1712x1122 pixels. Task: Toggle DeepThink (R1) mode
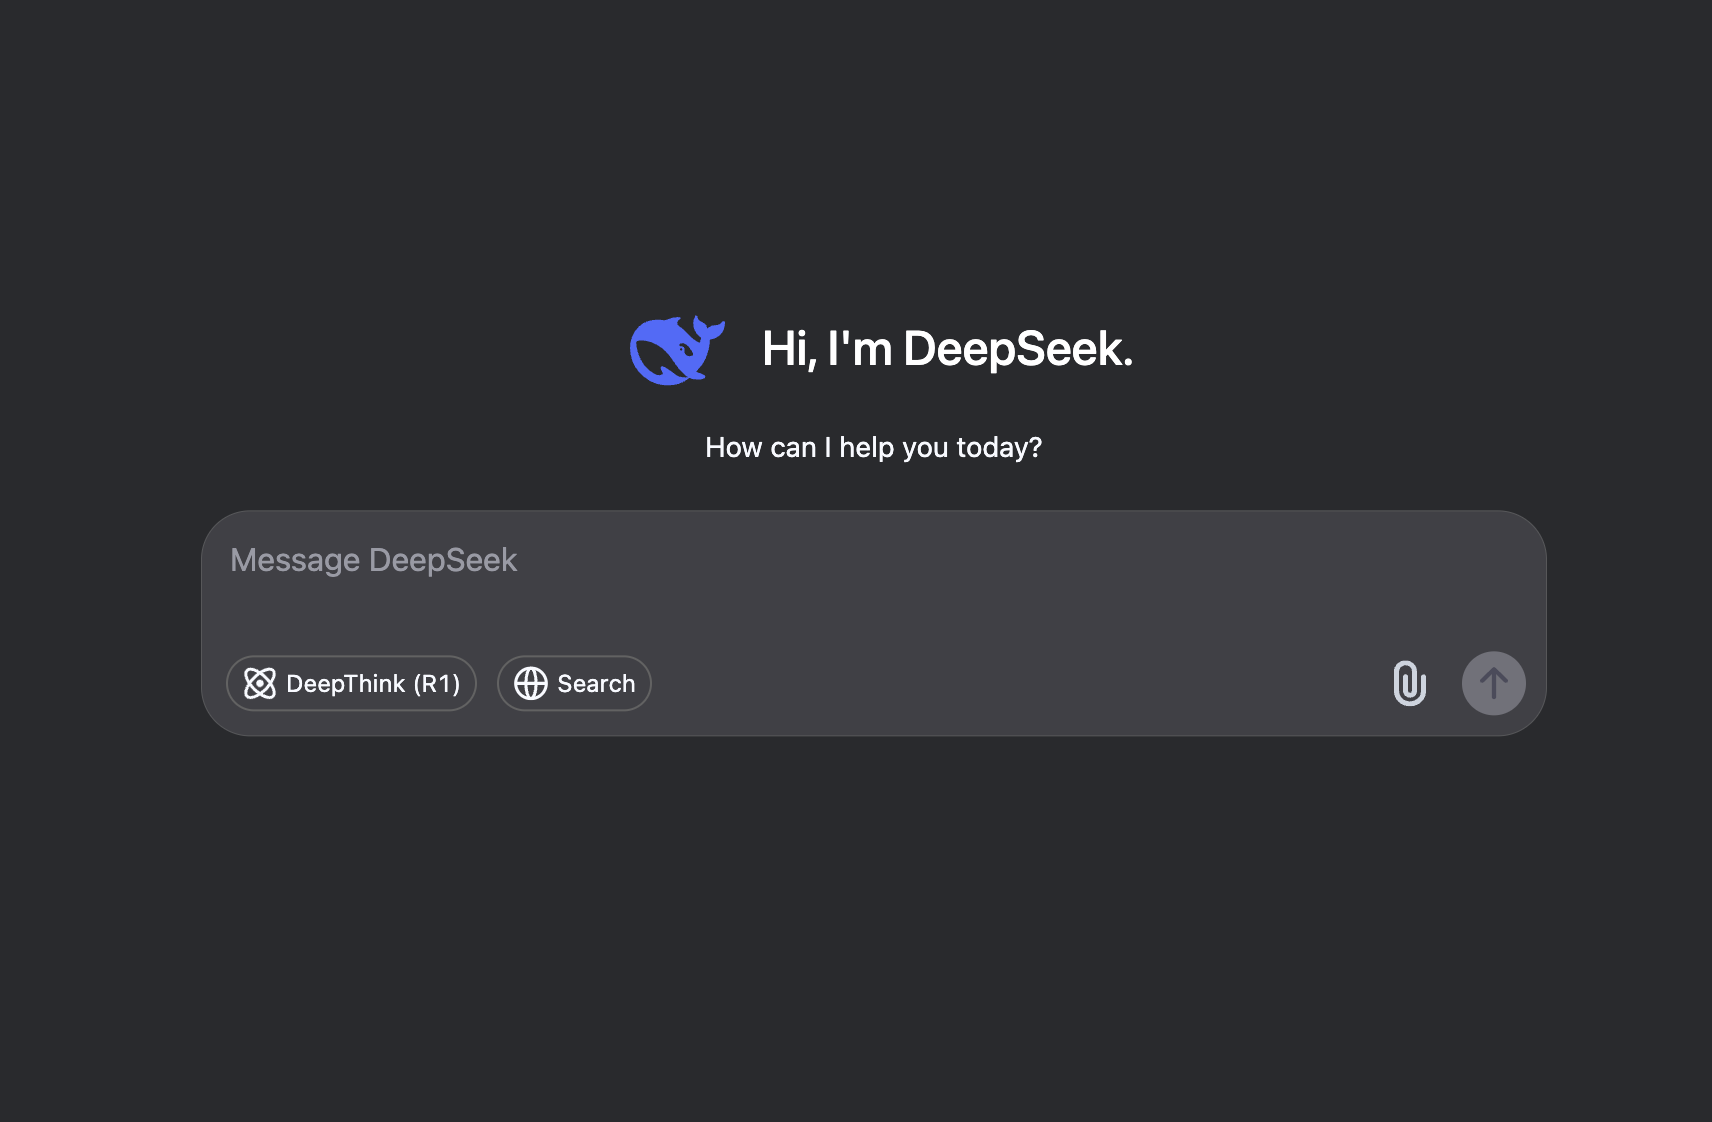coord(351,683)
